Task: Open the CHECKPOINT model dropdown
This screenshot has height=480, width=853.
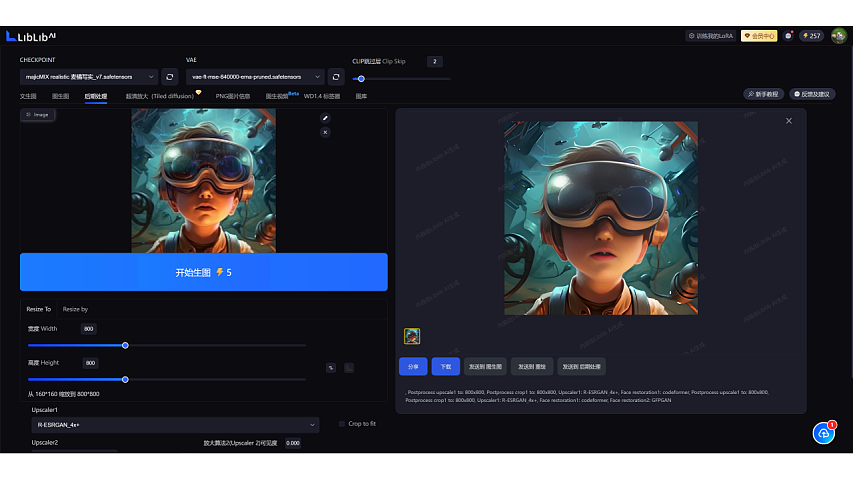Action: (x=89, y=77)
